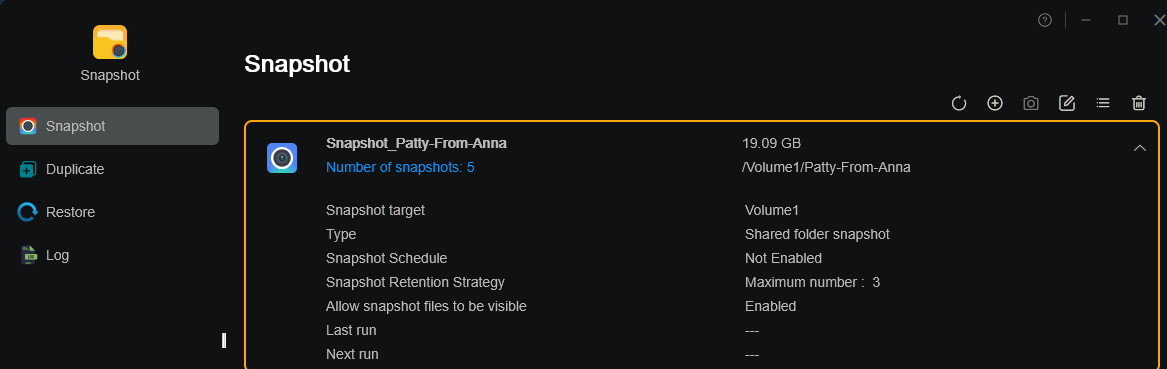Open snapshot list view icon

coord(1103,103)
